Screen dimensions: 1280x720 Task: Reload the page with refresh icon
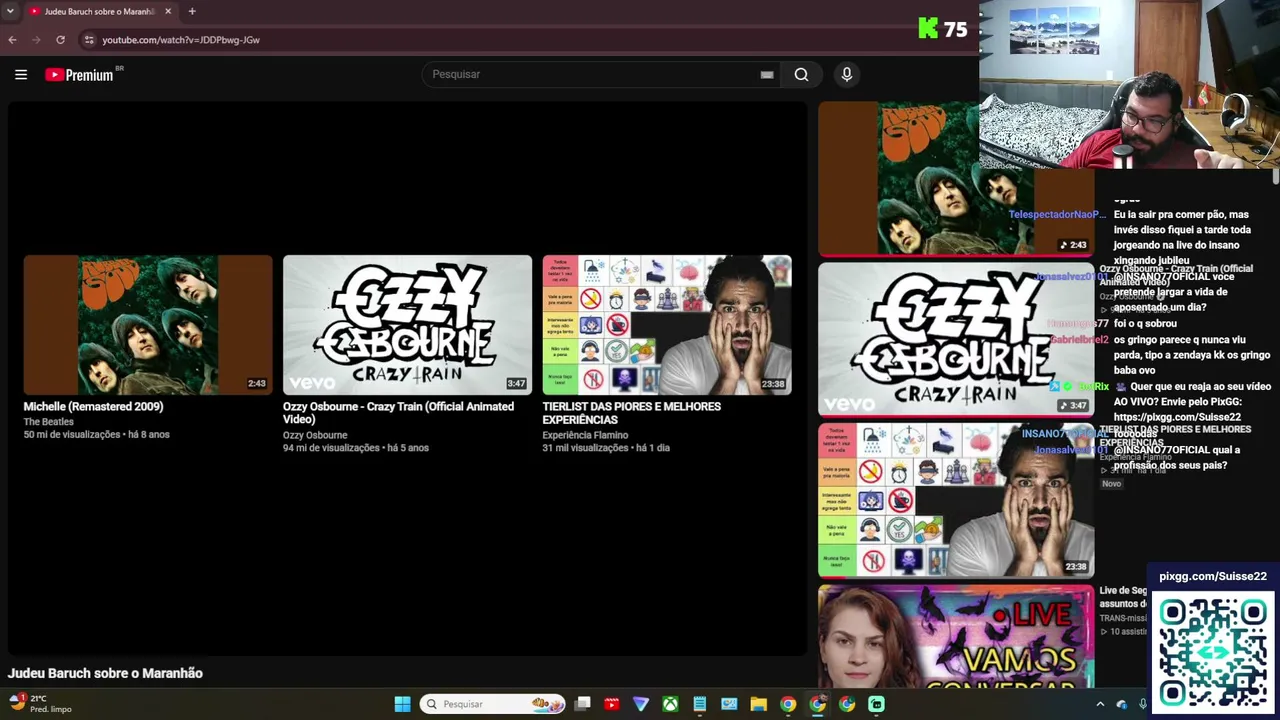click(60, 40)
